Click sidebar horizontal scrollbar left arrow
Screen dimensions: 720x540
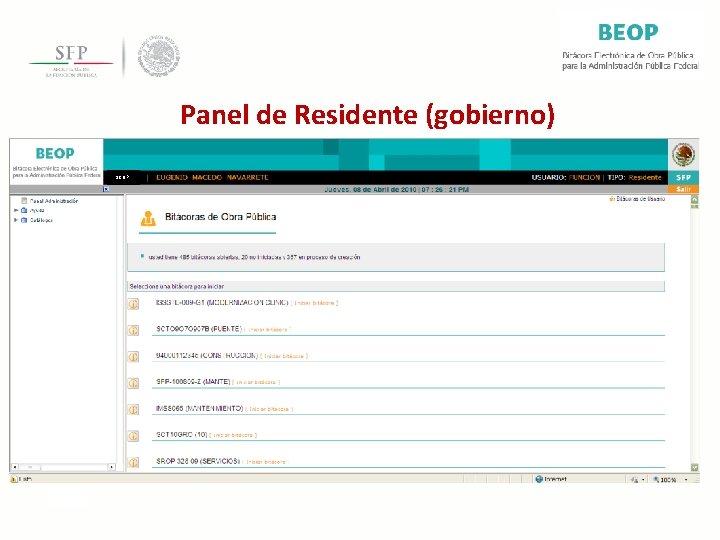click(15, 467)
